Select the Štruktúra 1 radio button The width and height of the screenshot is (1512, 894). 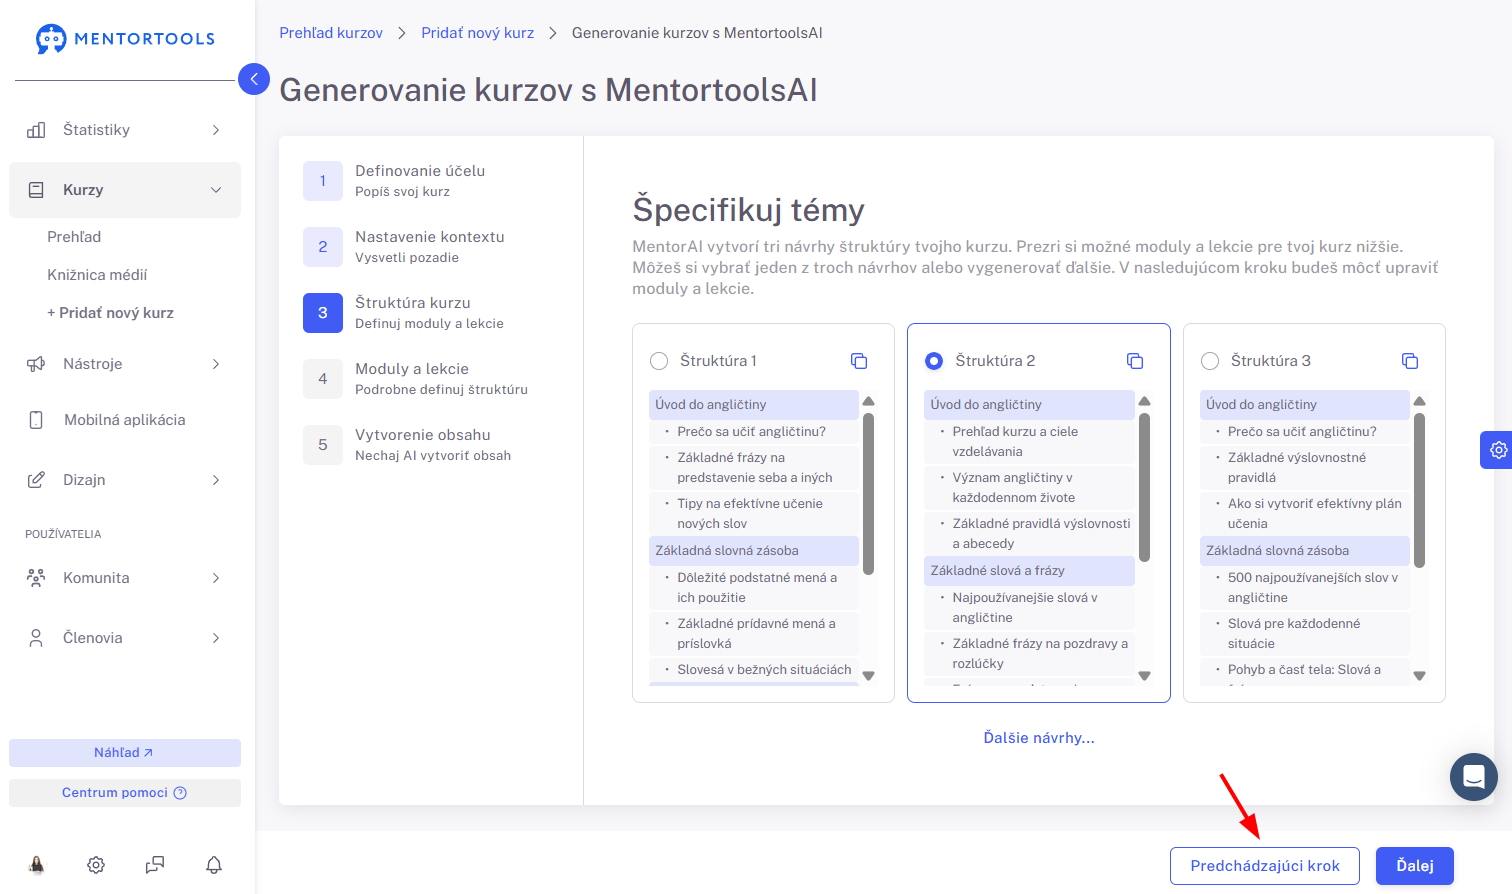[659, 361]
